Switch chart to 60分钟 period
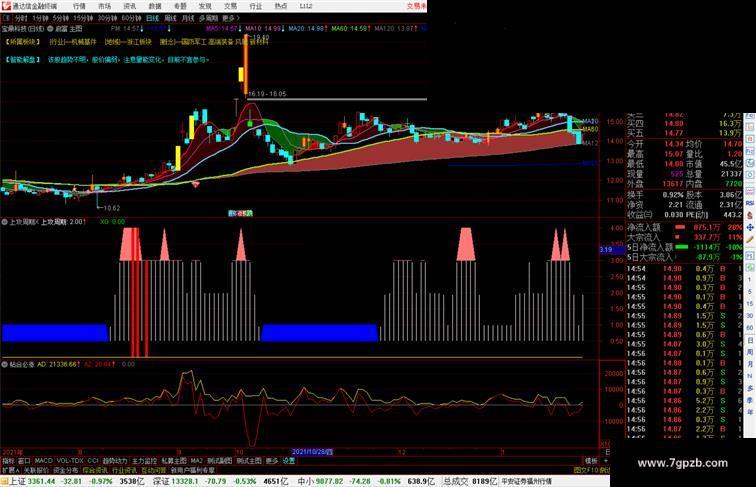This screenshot has width=756, height=487. [x=131, y=18]
